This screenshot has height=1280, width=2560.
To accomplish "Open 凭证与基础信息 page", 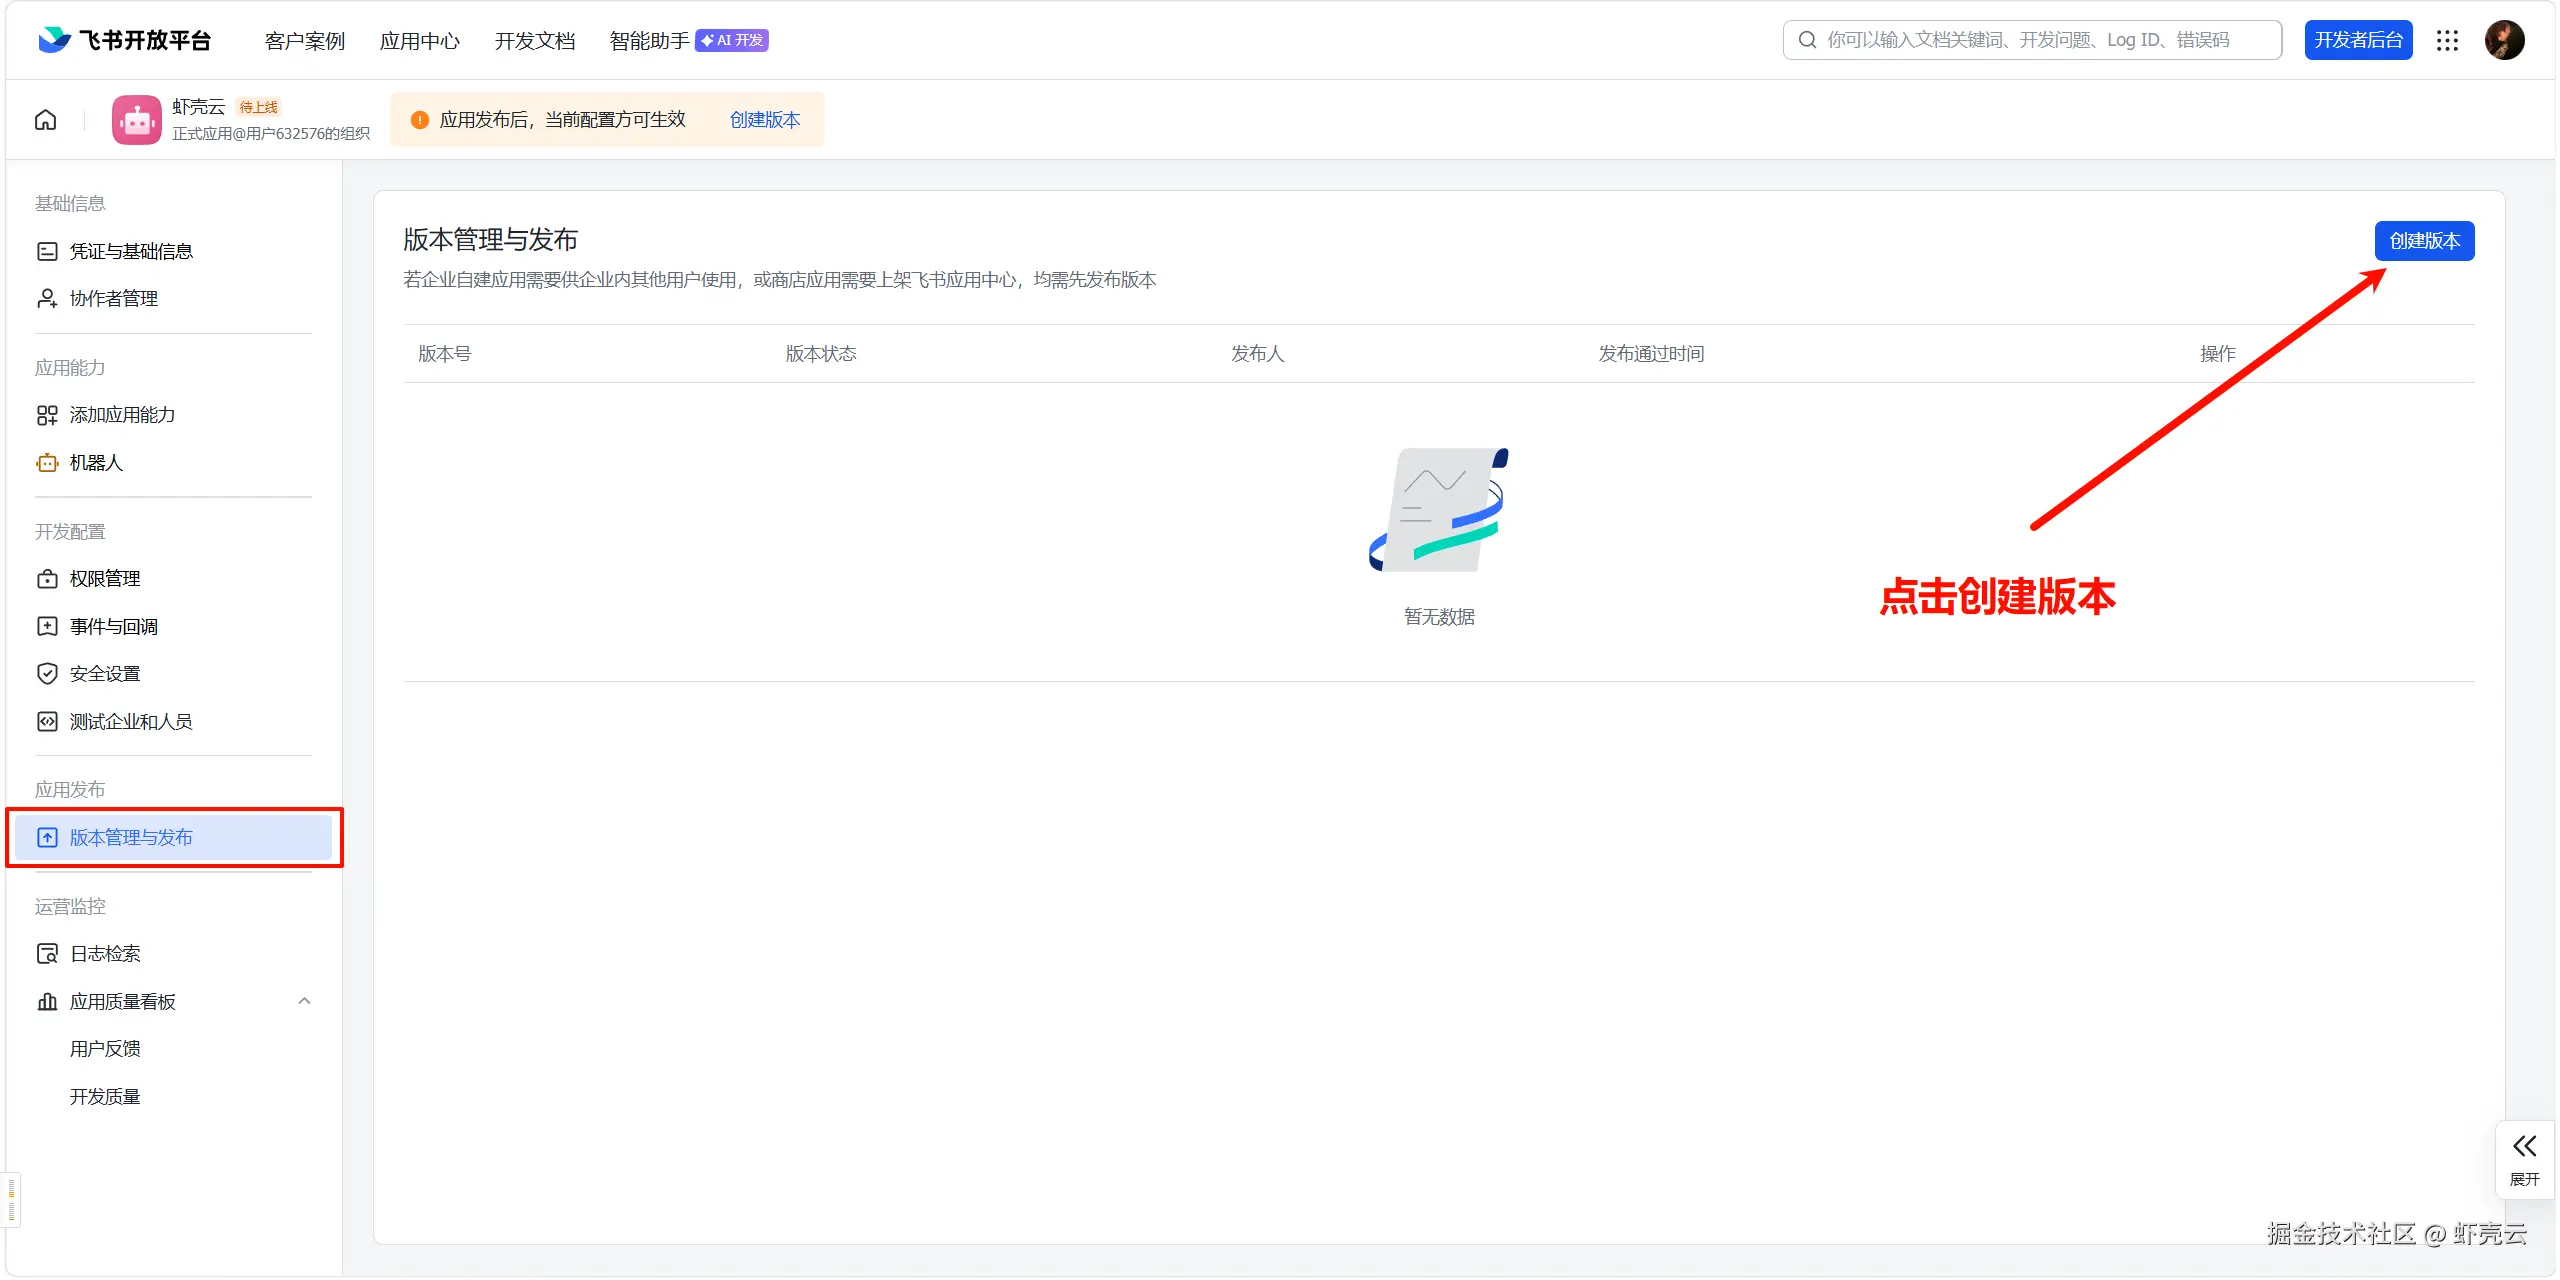I will tap(131, 250).
